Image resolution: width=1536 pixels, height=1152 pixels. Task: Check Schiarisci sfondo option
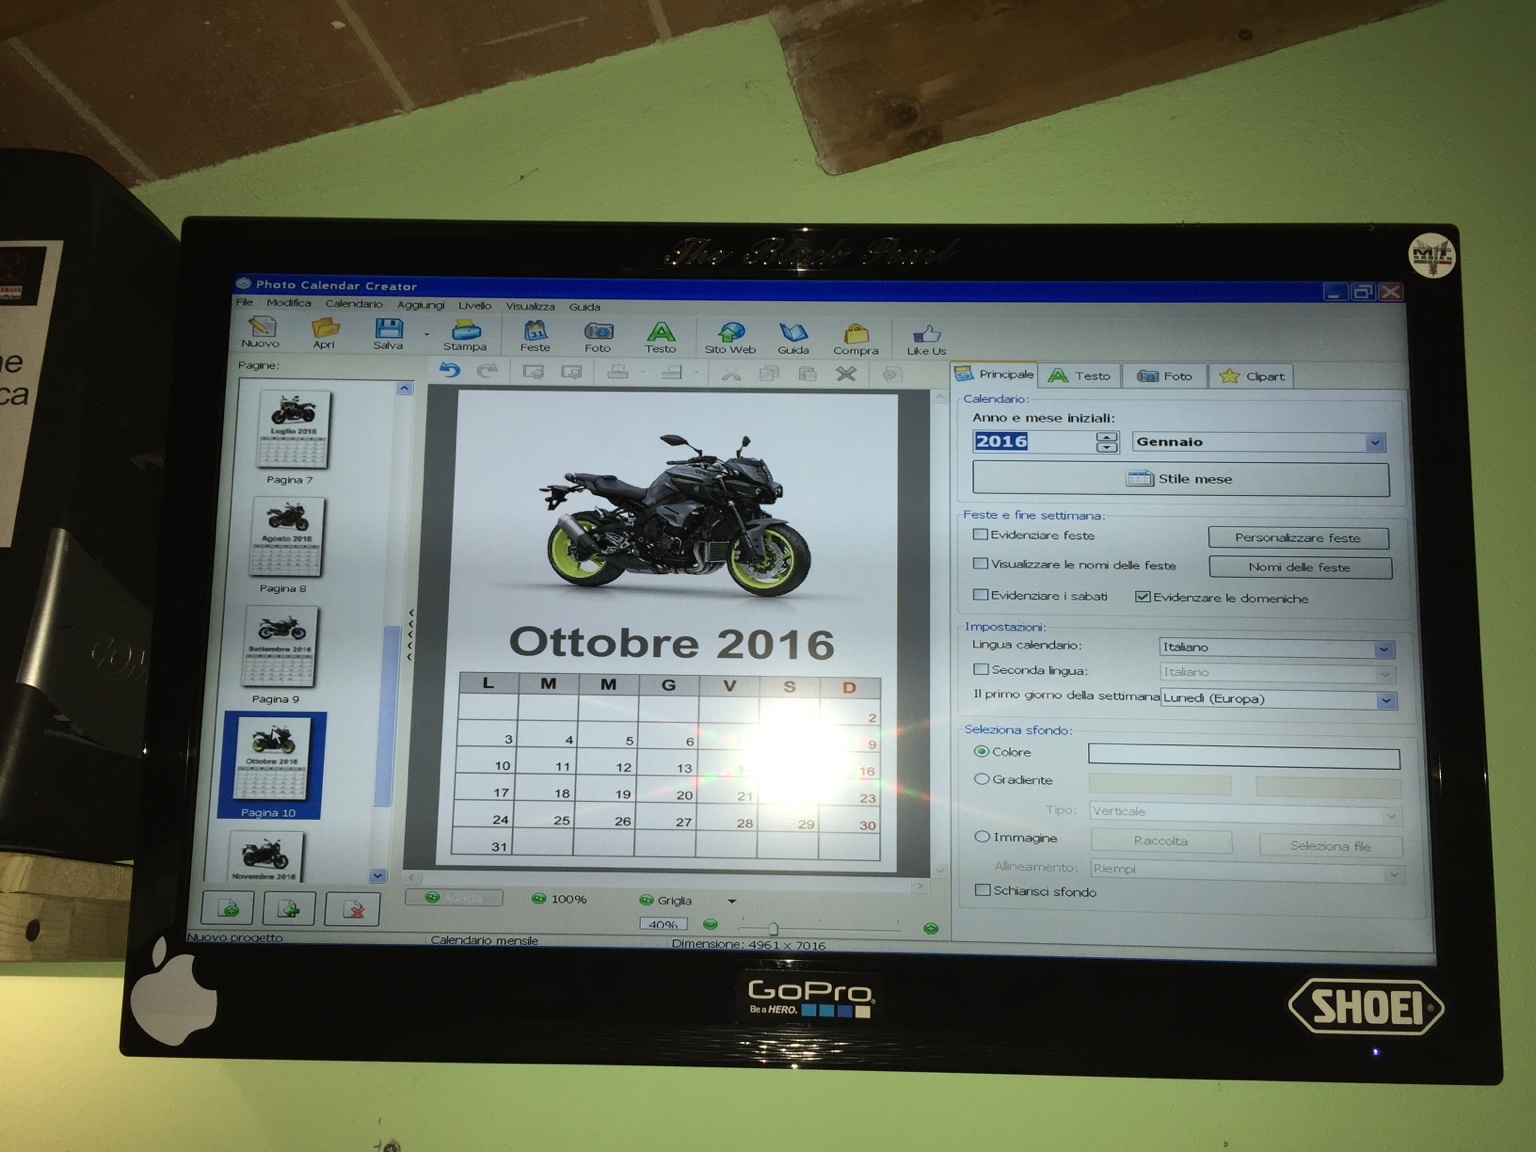(982, 890)
